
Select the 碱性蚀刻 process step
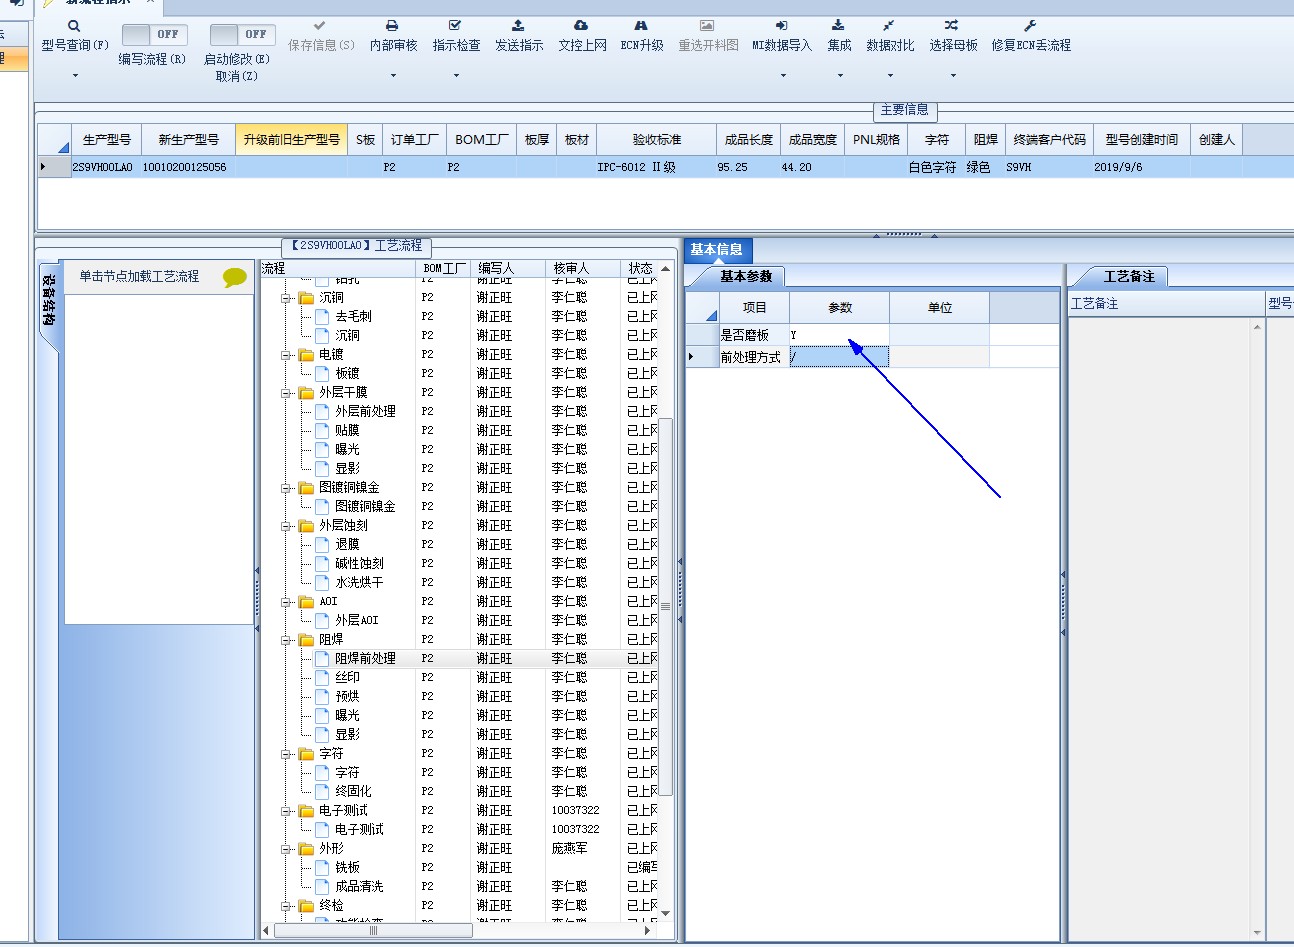(359, 564)
